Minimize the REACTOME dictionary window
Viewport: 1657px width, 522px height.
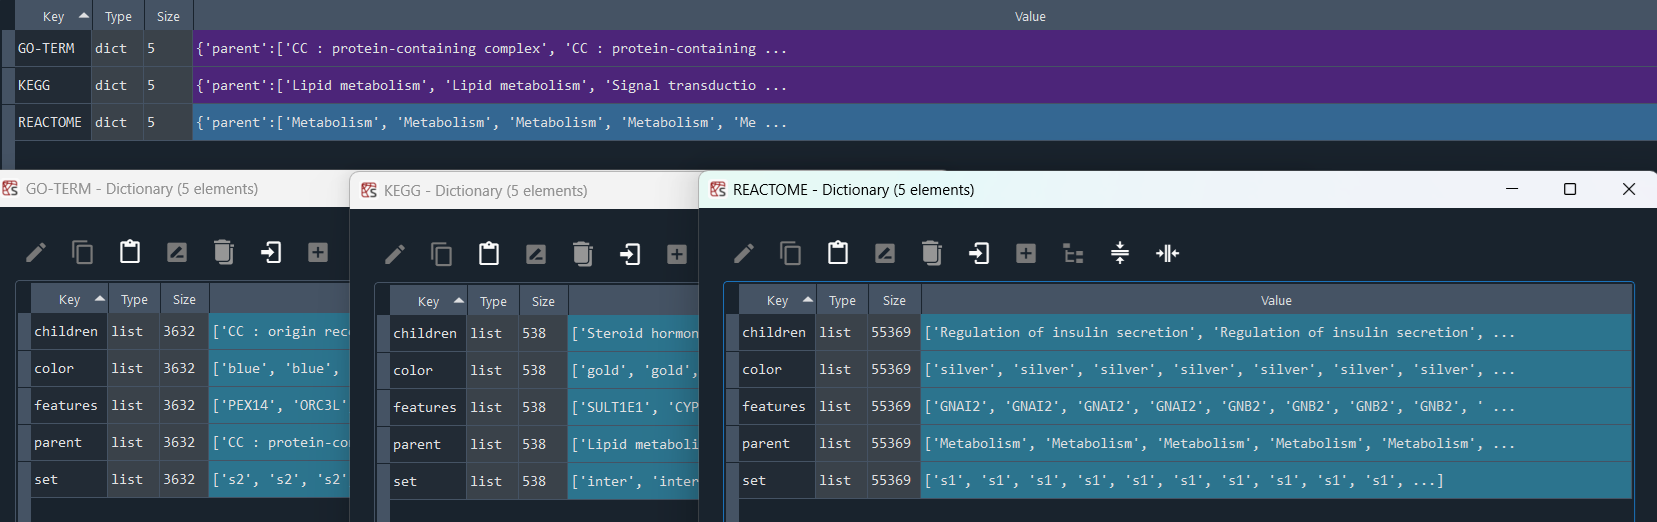(x=1512, y=189)
